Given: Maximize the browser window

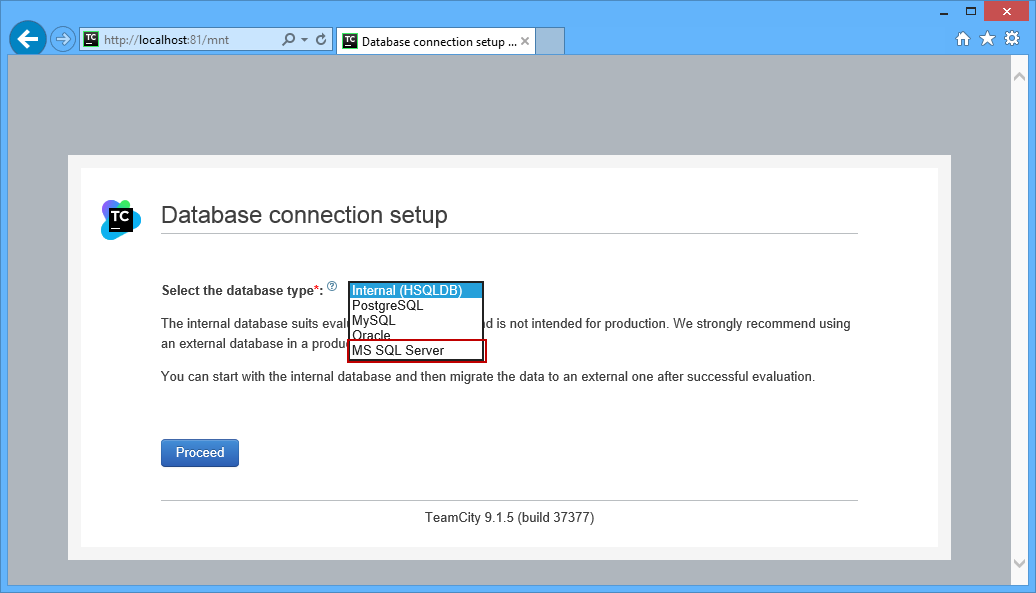Looking at the screenshot, I should click(x=971, y=11).
